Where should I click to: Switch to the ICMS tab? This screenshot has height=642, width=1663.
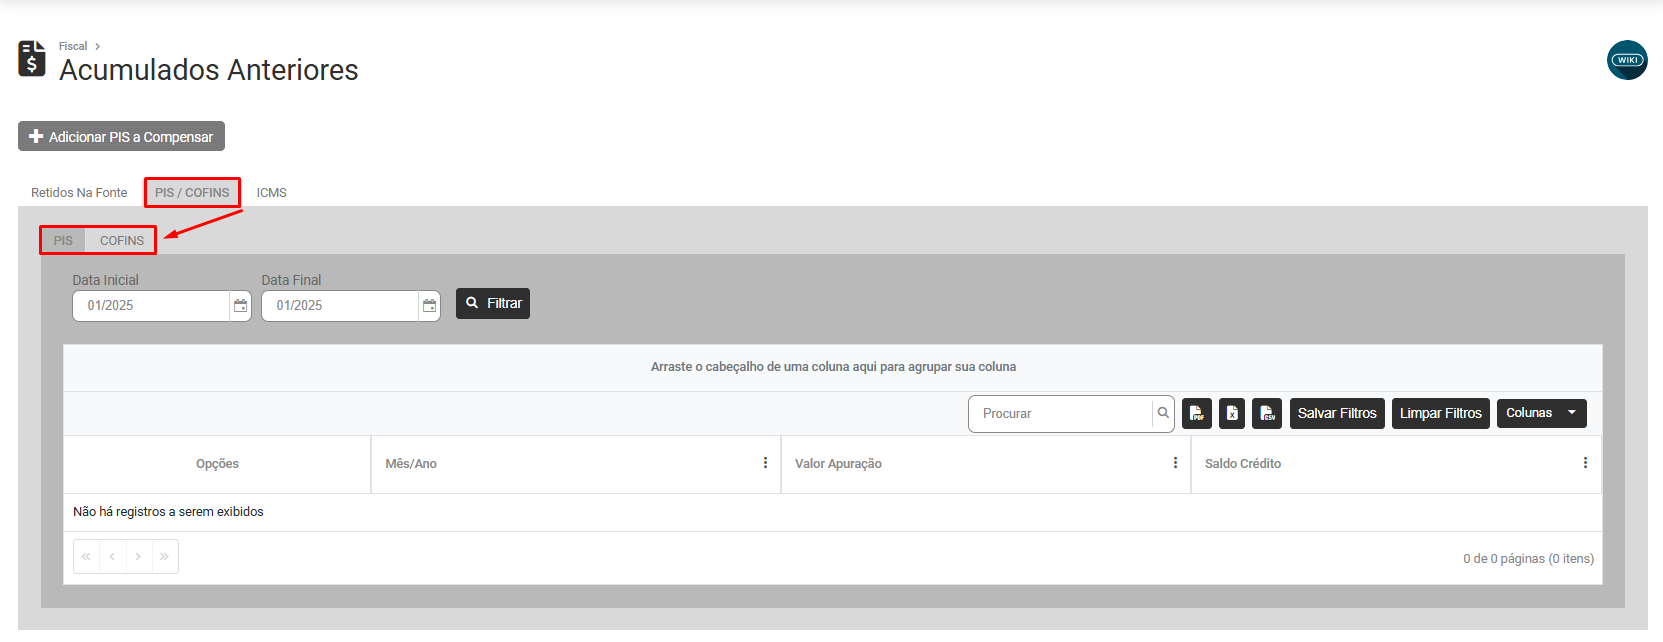(271, 193)
